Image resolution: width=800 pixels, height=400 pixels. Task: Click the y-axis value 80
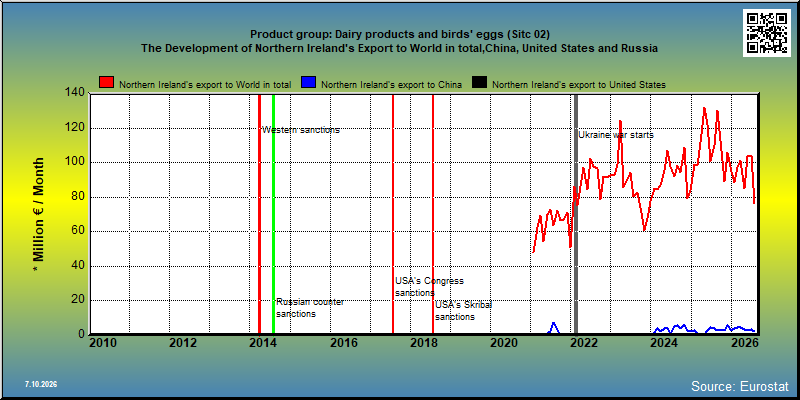(x=78, y=197)
